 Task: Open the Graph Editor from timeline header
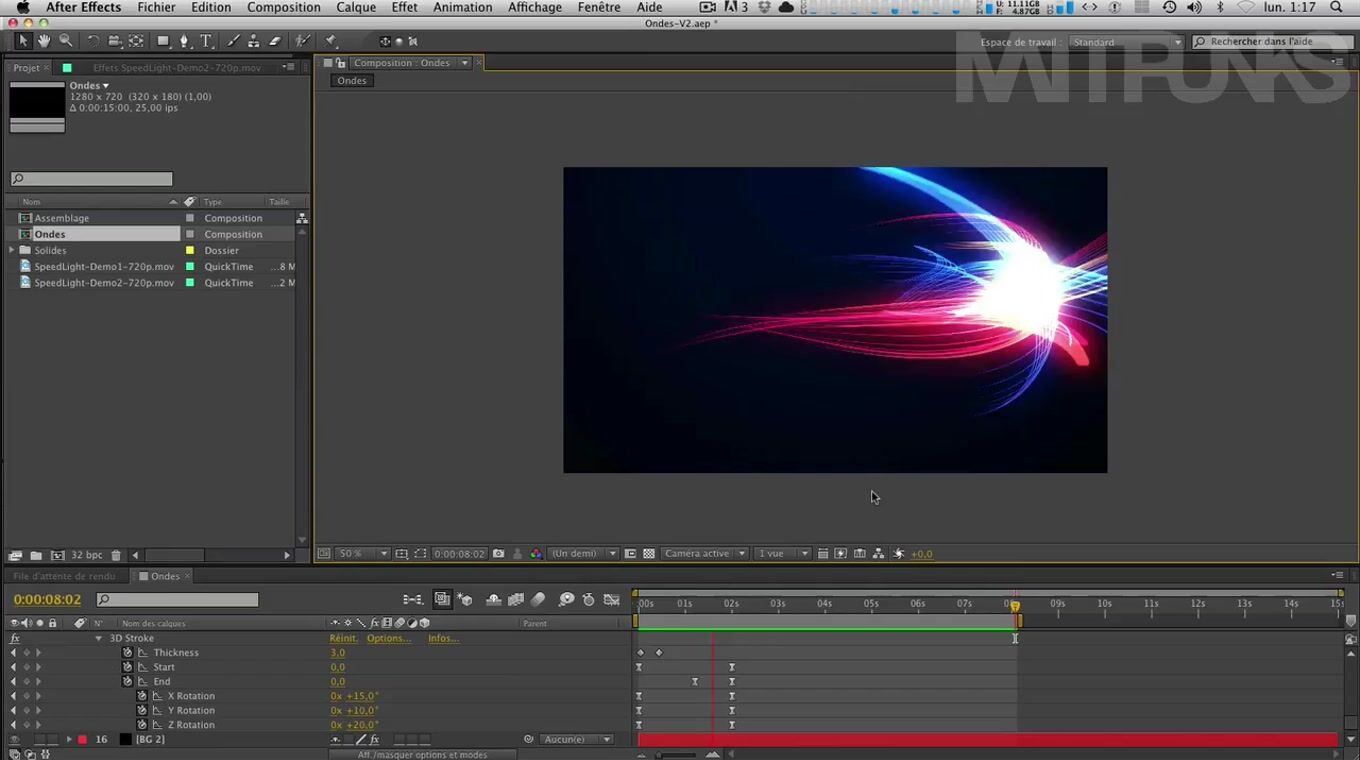612,600
